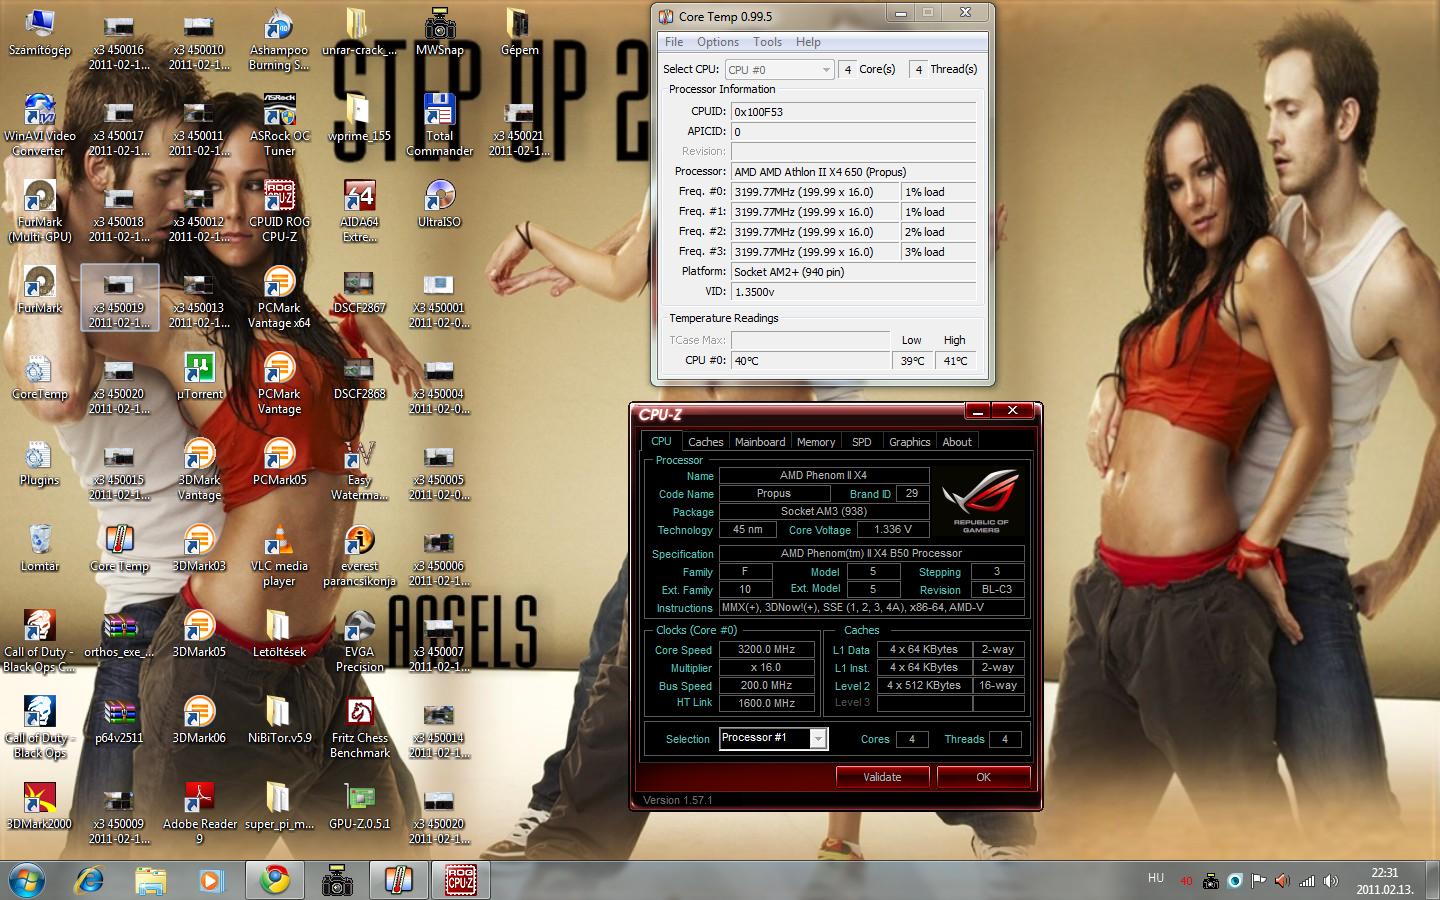Screen dimensions: 1440x900
Task: Click the Core Speed value 3200.0 MHz
Action: 767,649
